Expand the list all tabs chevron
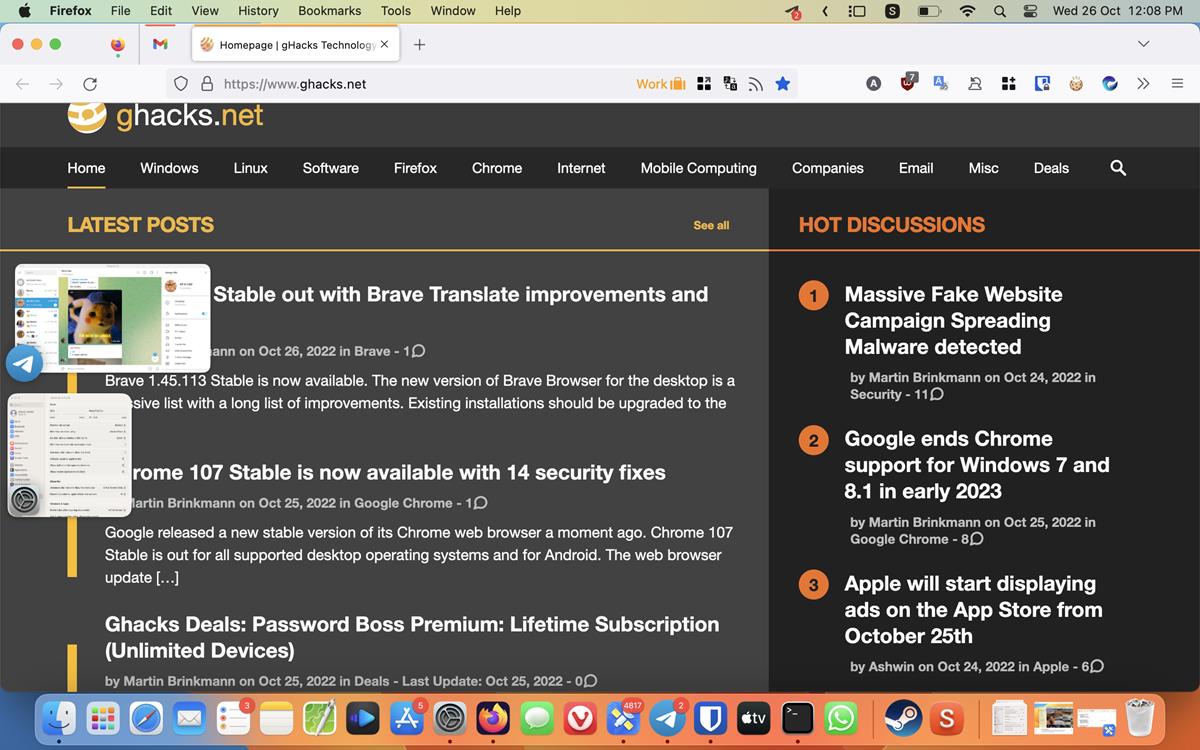 1143,44
